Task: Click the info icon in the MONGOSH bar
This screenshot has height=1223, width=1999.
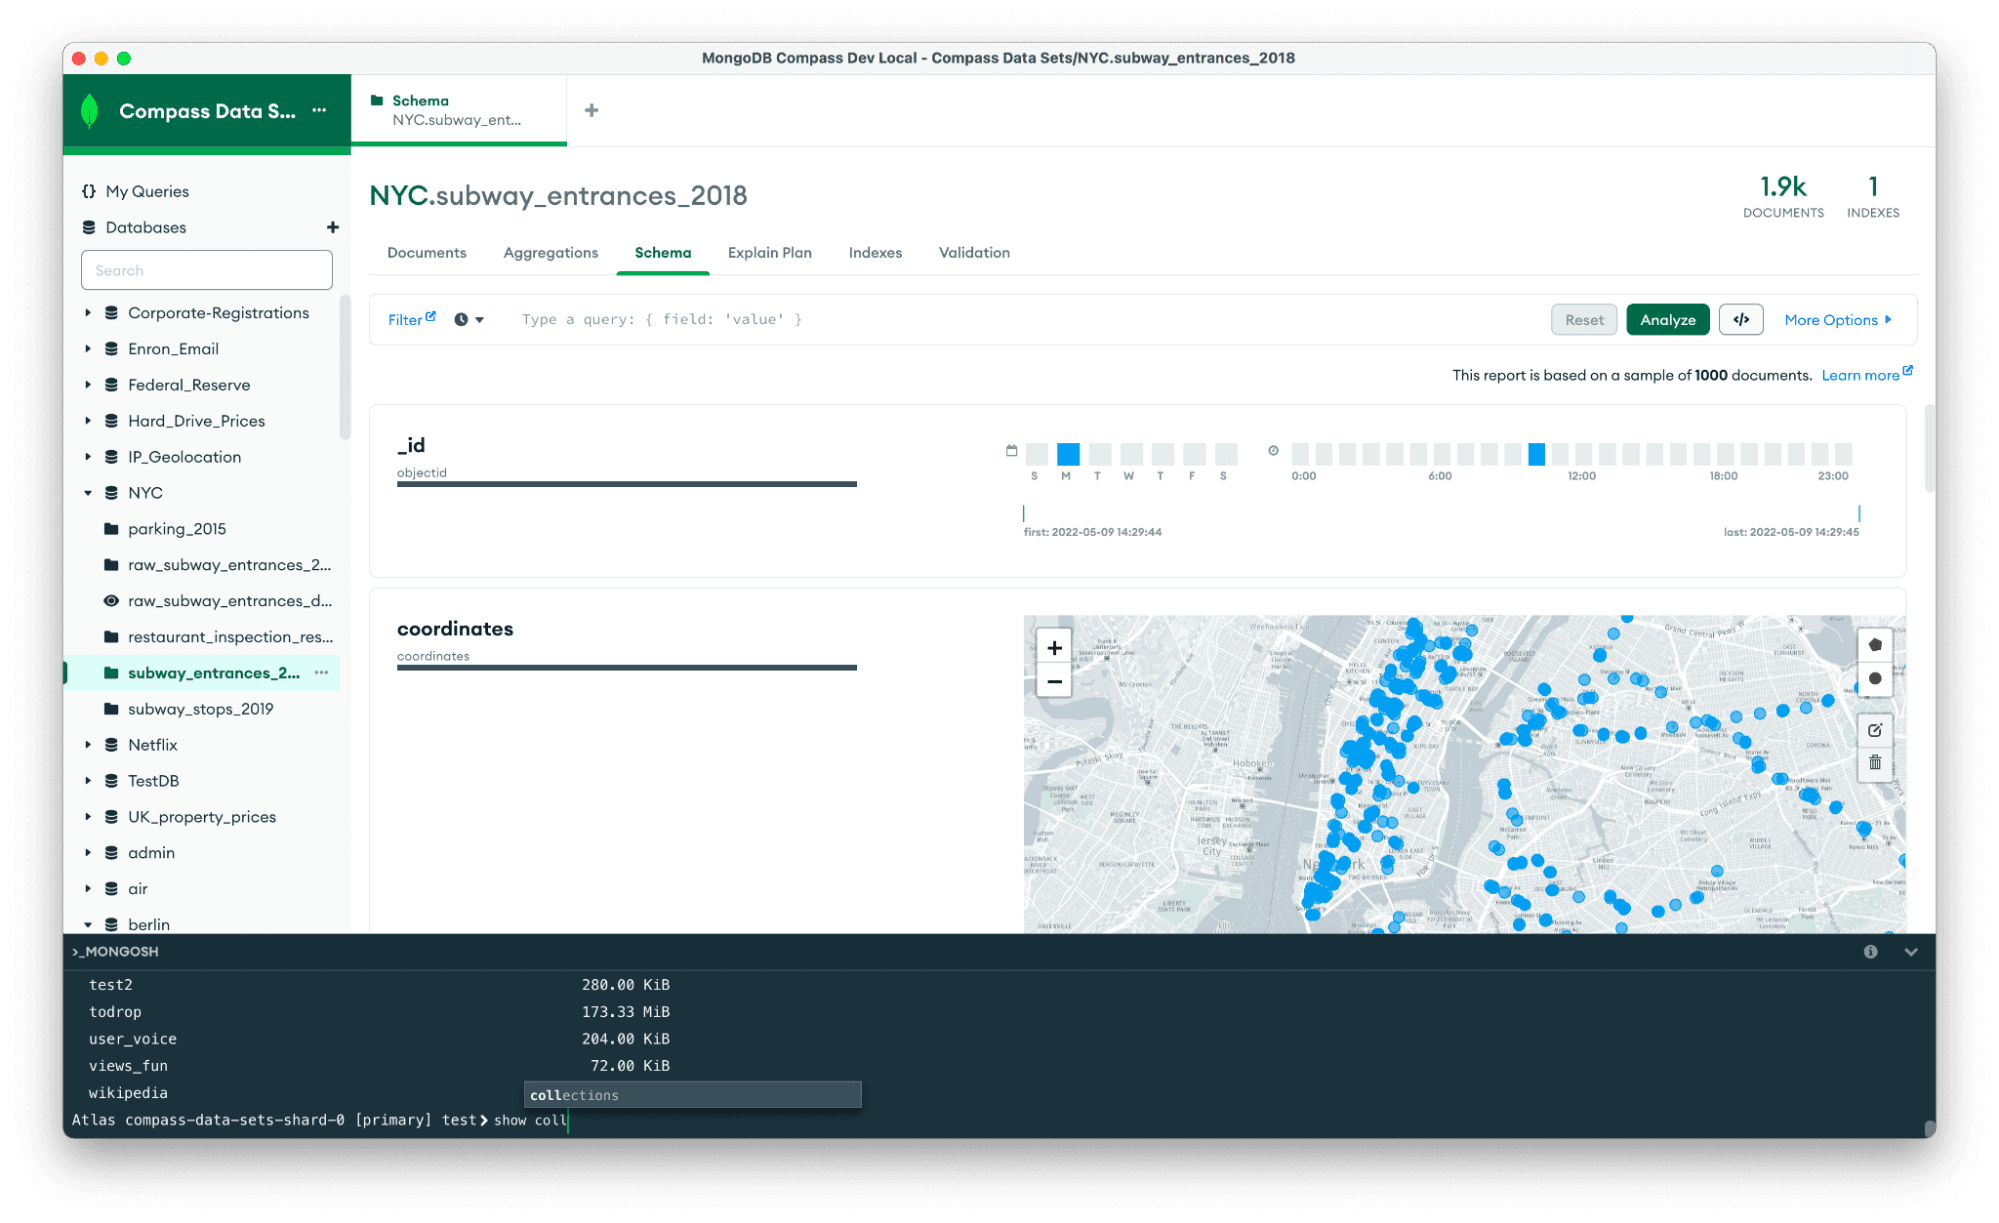Action: [x=1871, y=951]
